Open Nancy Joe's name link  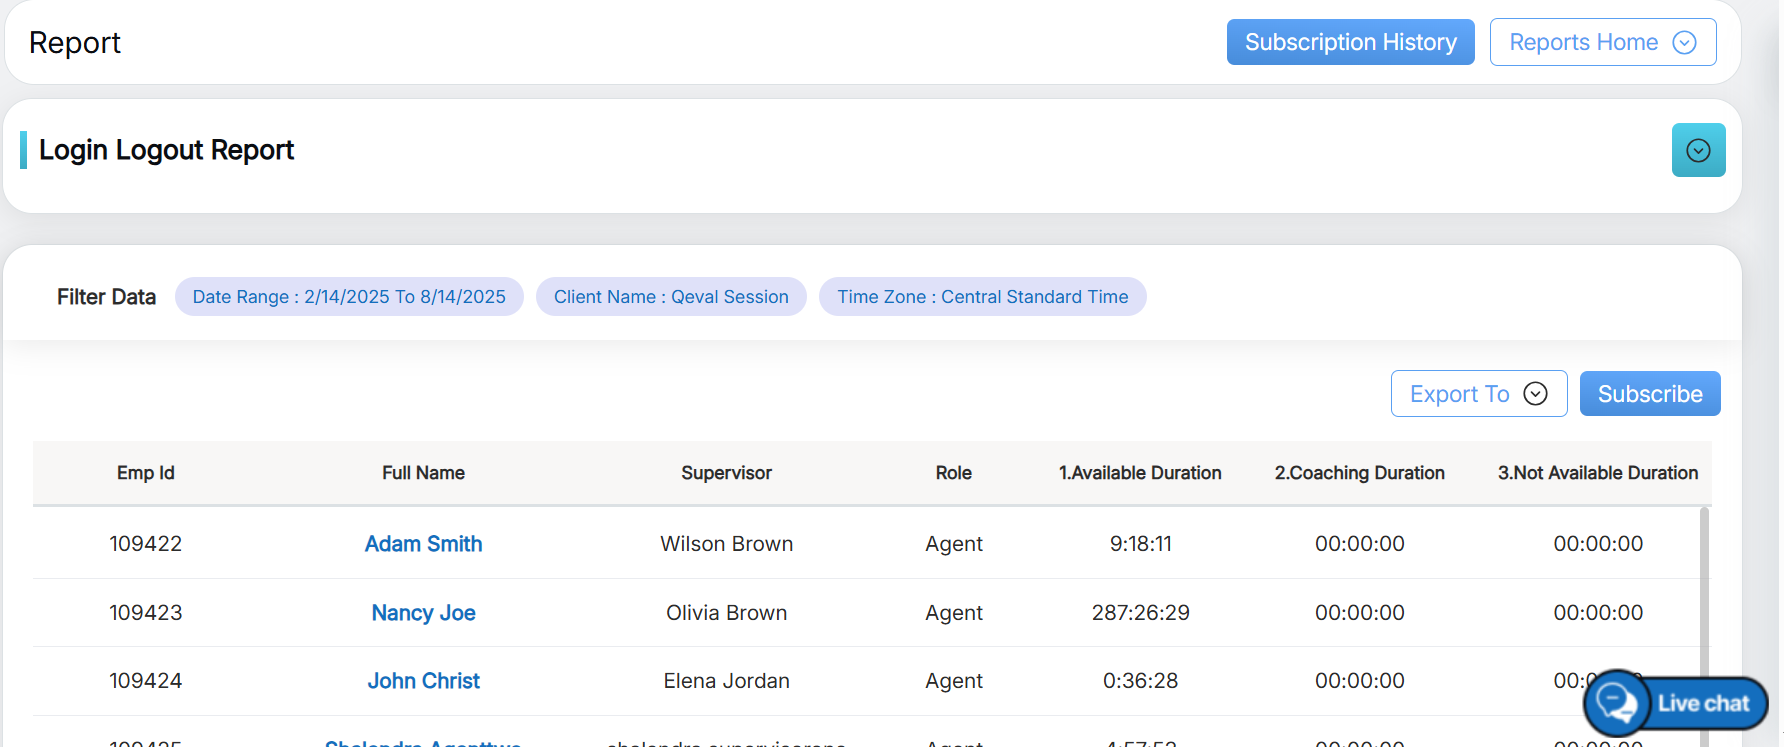click(x=423, y=613)
